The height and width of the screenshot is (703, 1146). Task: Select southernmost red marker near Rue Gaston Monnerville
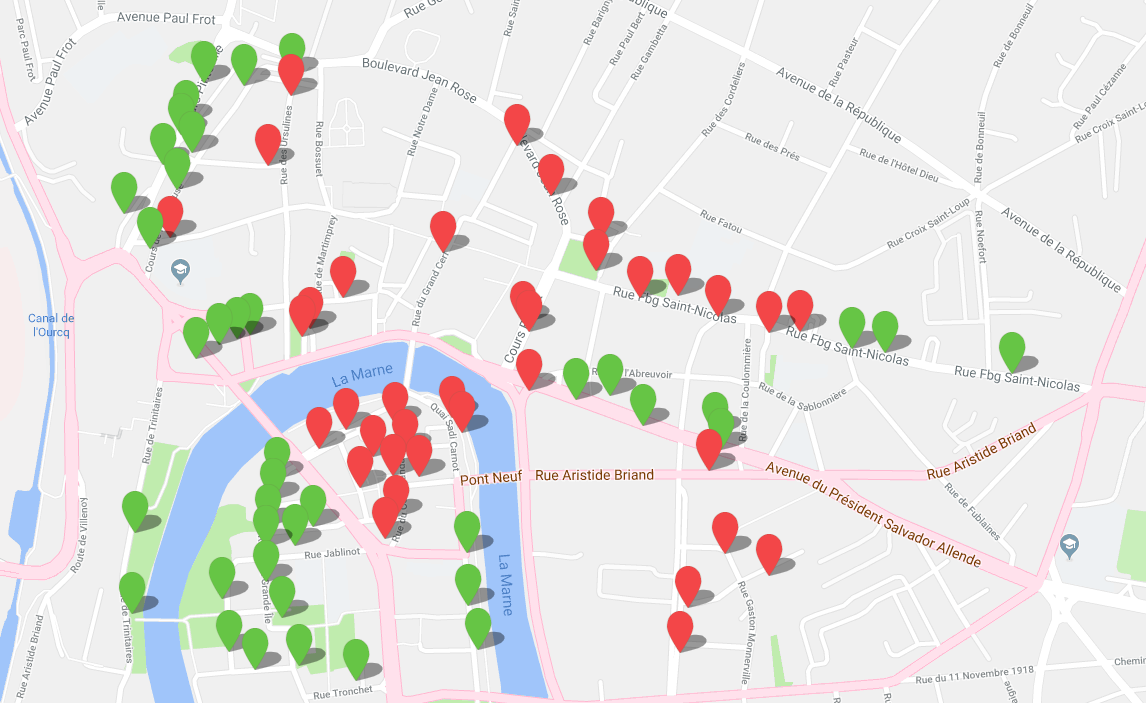pyautogui.click(x=680, y=629)
